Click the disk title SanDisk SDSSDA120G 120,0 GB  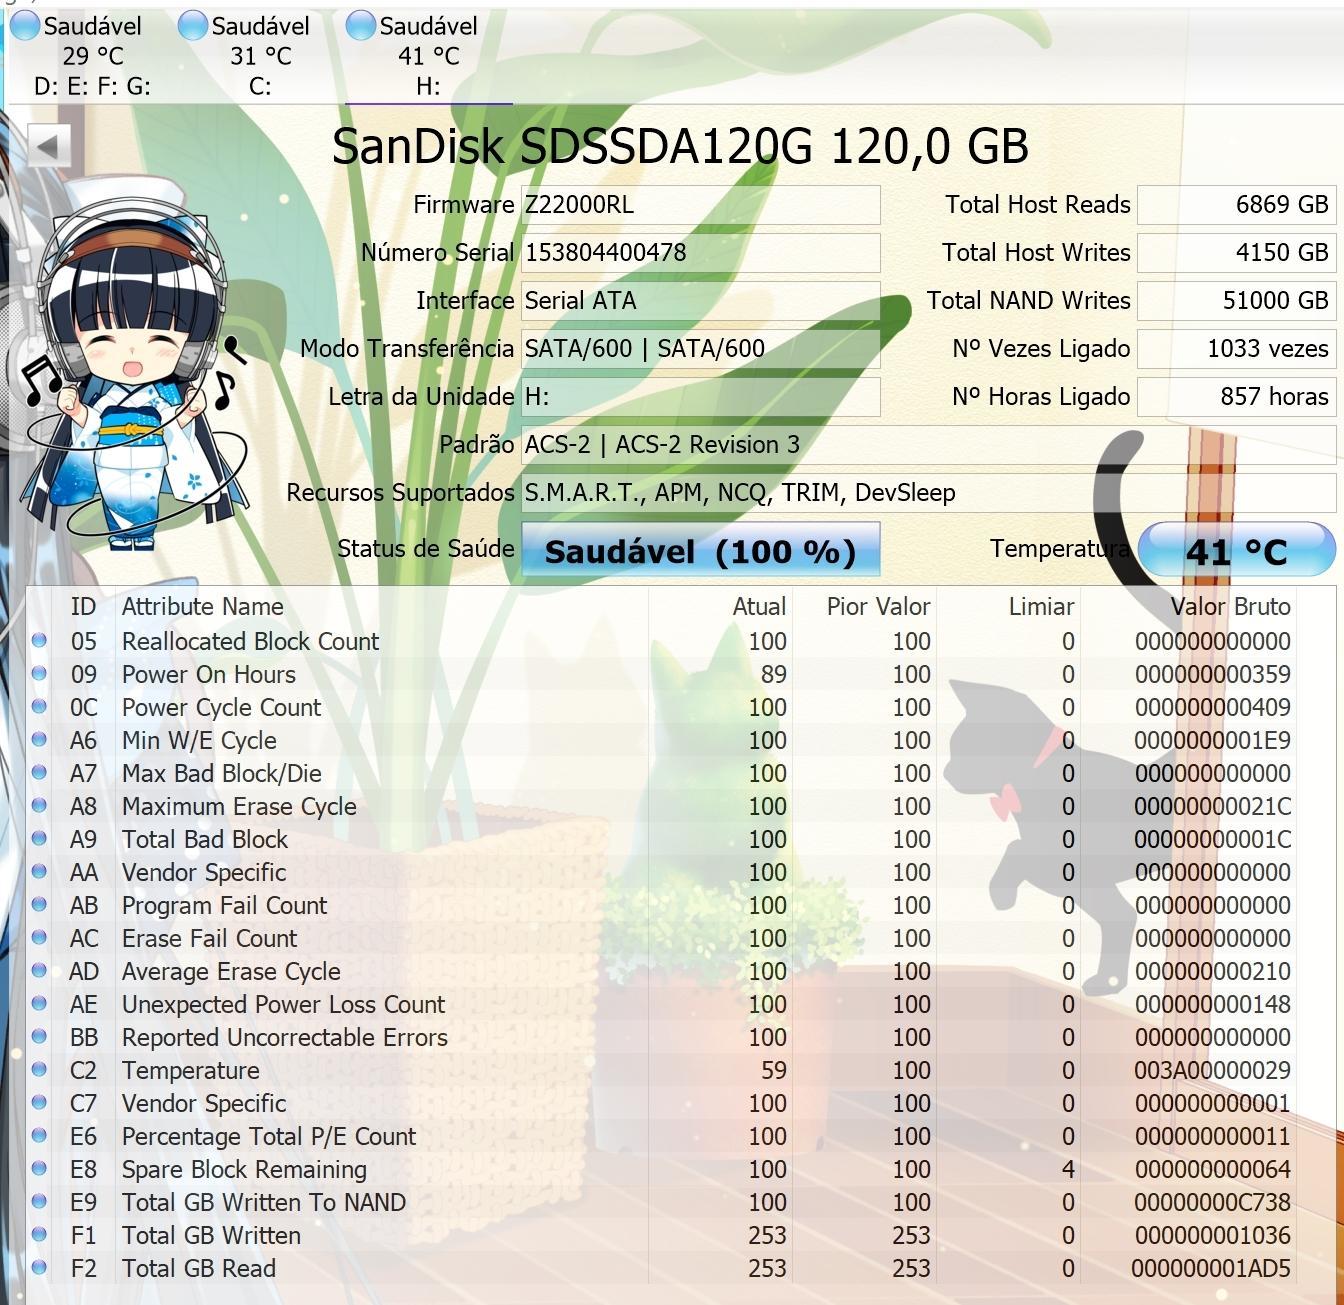(680, 146)
